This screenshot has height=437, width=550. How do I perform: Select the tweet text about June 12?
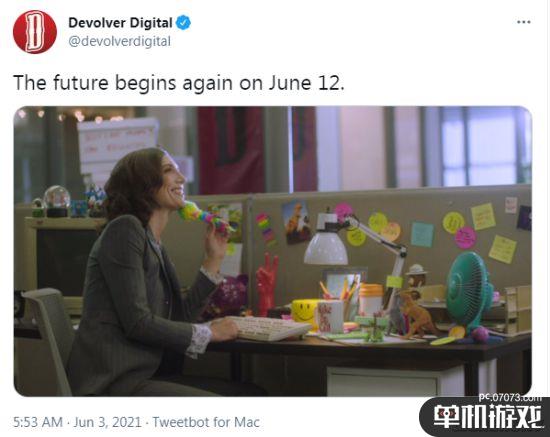click(x=179, y=83)
